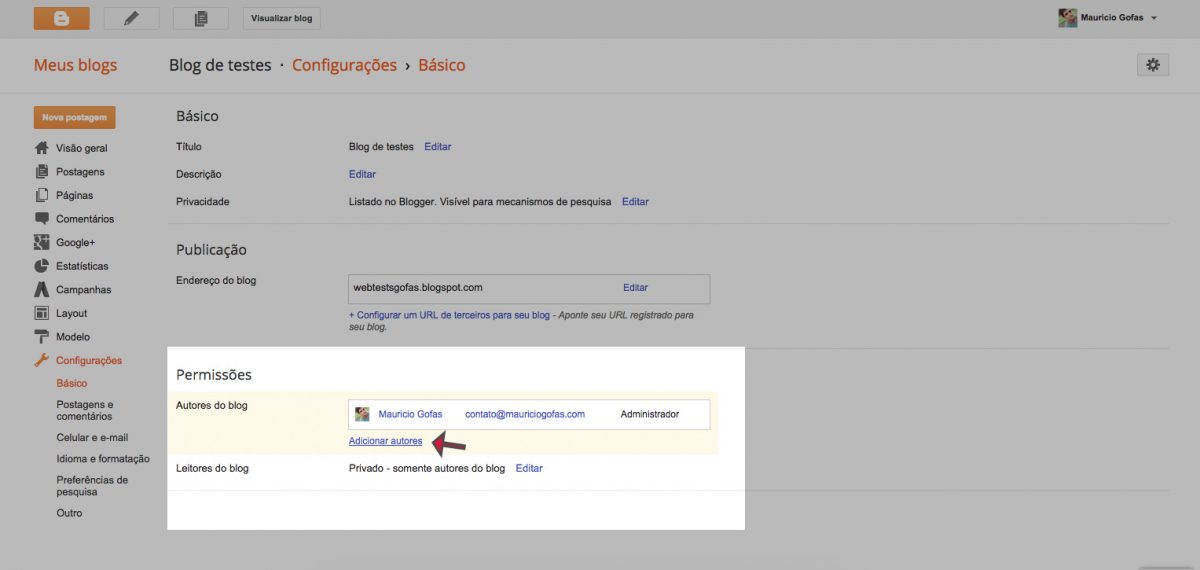The width and height of the screenshot is (1200, 570).
Task: Open Postagens in sidebar
Action: (80, 172)
